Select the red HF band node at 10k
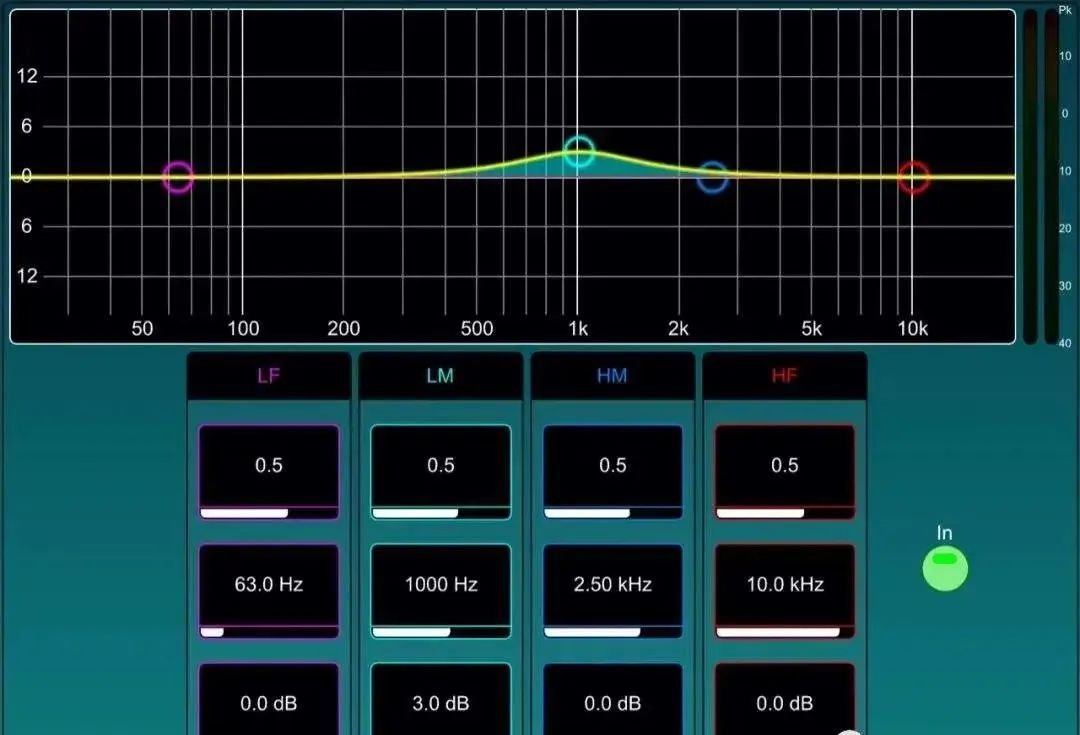 [913, 178]
